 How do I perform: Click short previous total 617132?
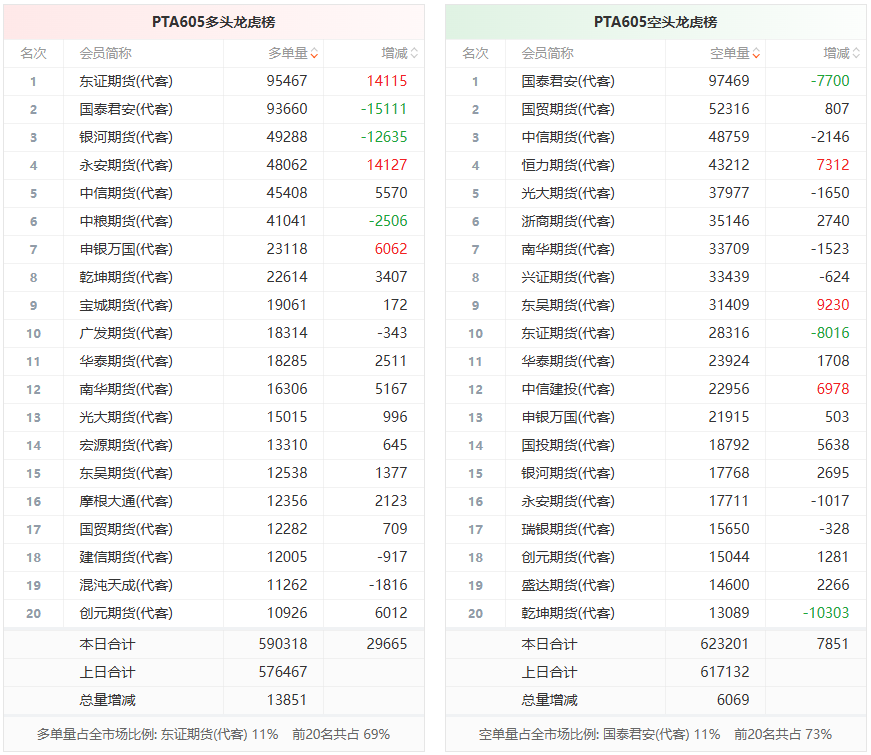[x=725, y=672]
